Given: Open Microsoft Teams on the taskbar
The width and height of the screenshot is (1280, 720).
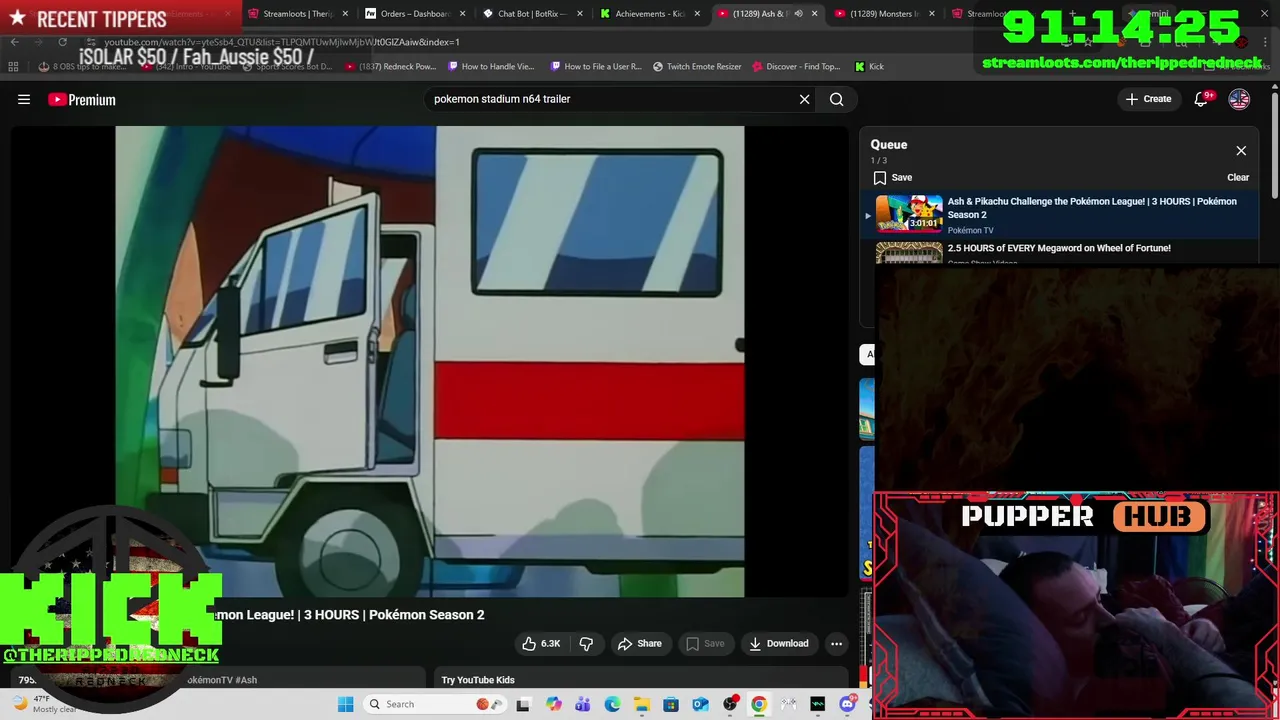Looking at the screenshot, I should (x=582, y=705).
